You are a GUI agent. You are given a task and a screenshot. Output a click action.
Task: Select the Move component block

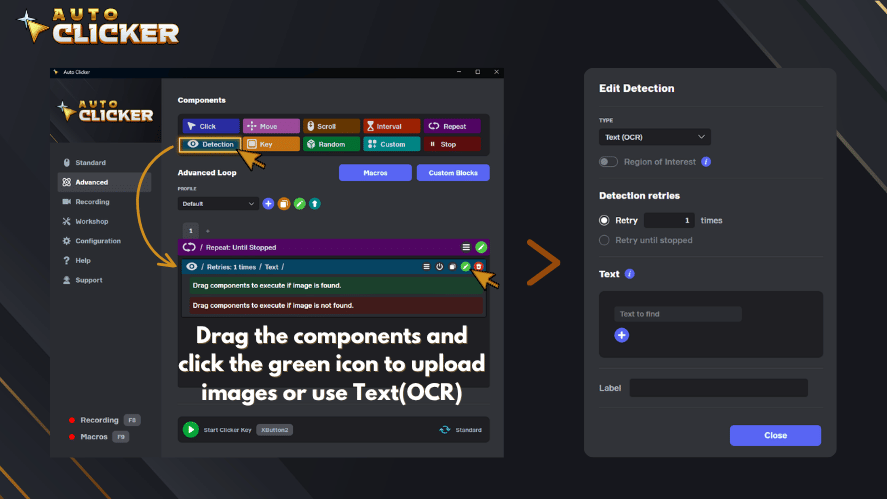tap(271, 126)
